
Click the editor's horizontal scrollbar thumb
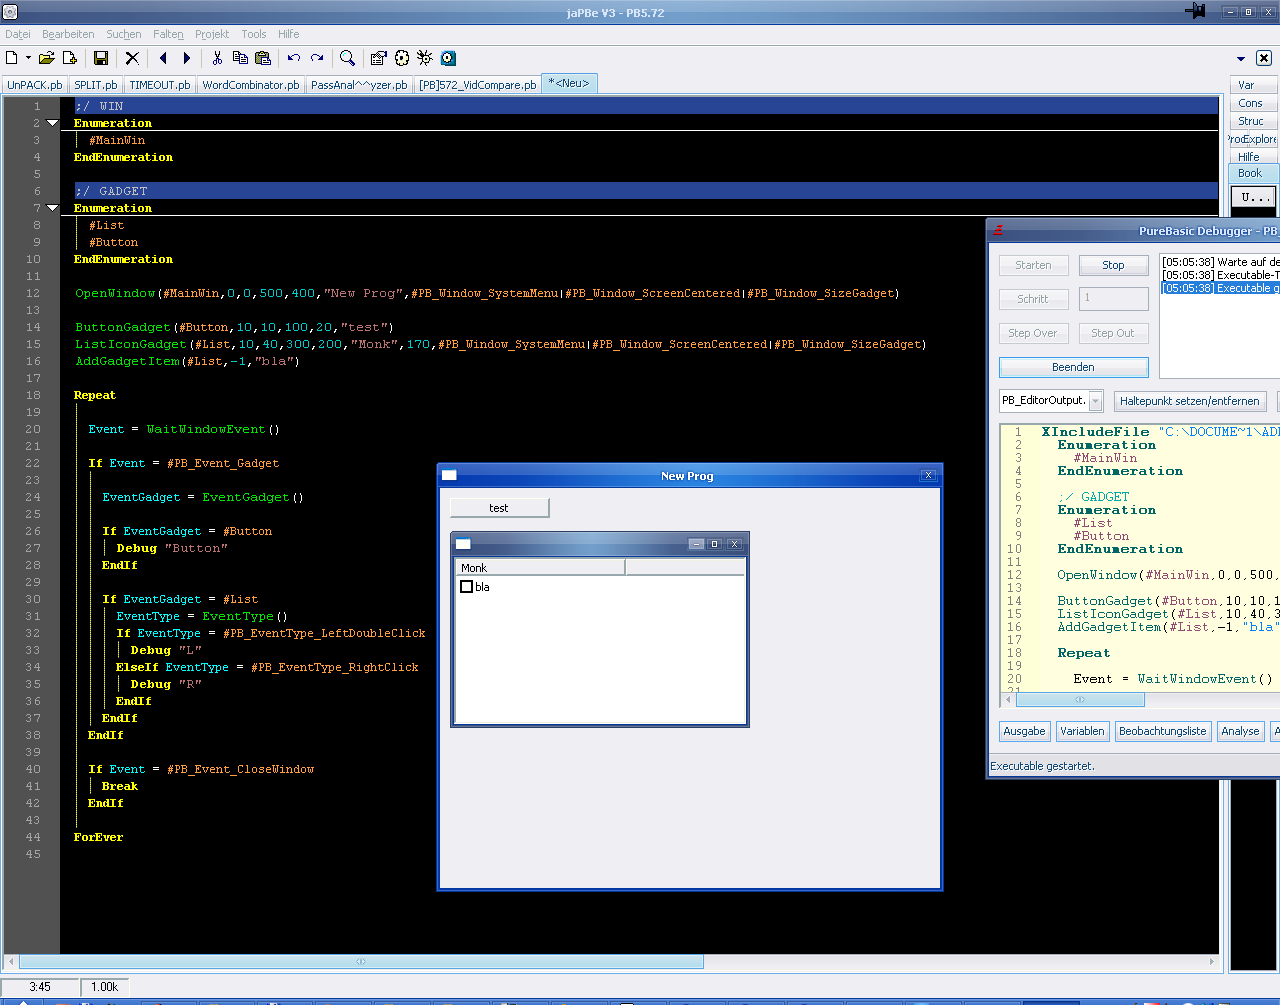361,962
